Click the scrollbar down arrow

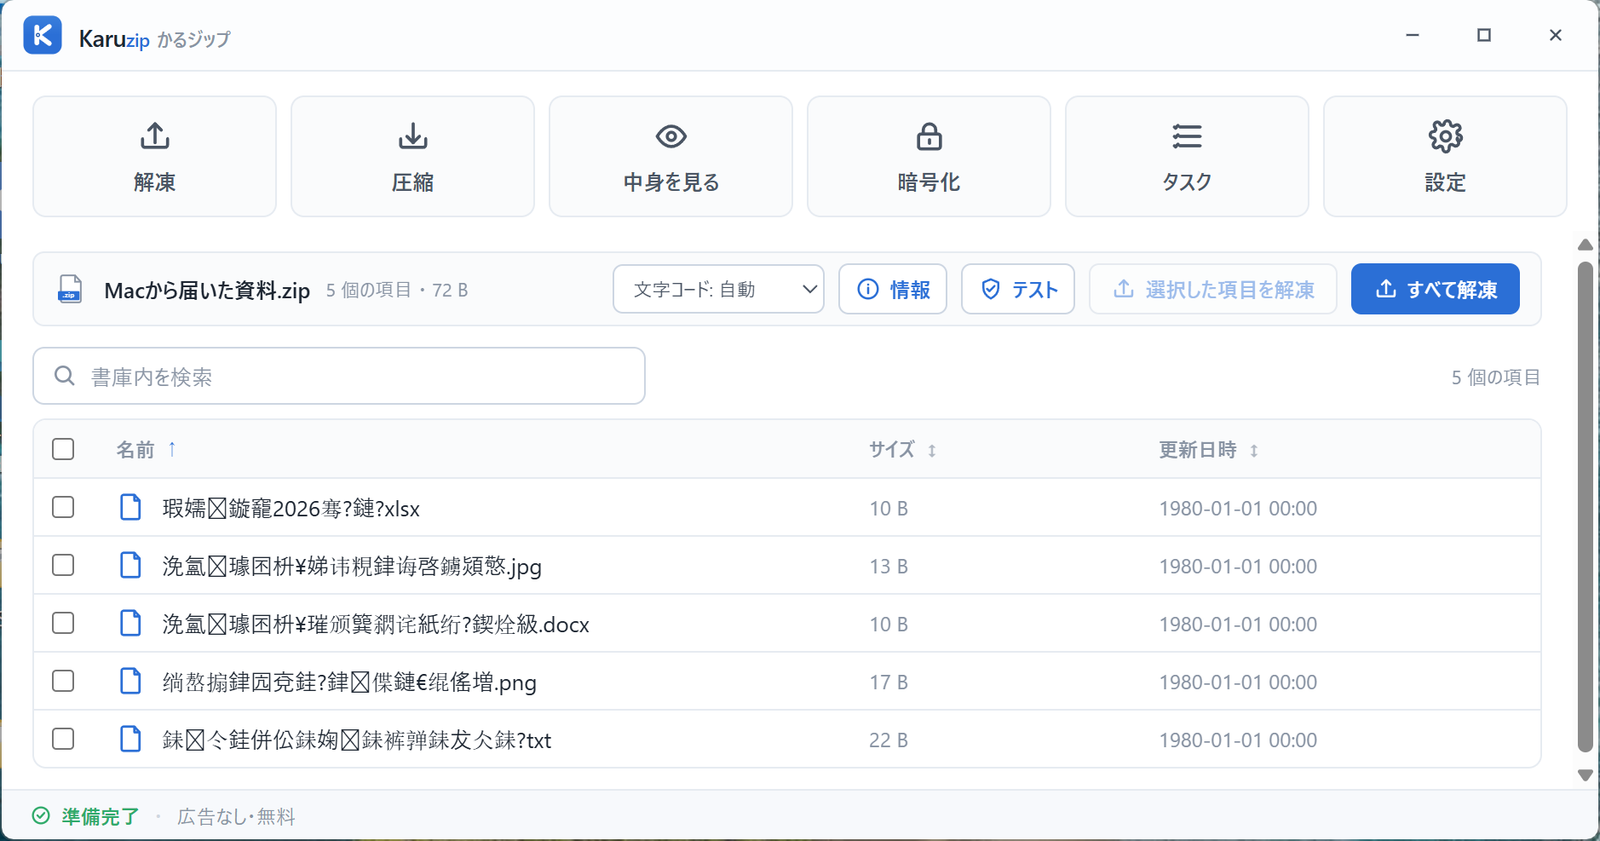coord(1585,775)
